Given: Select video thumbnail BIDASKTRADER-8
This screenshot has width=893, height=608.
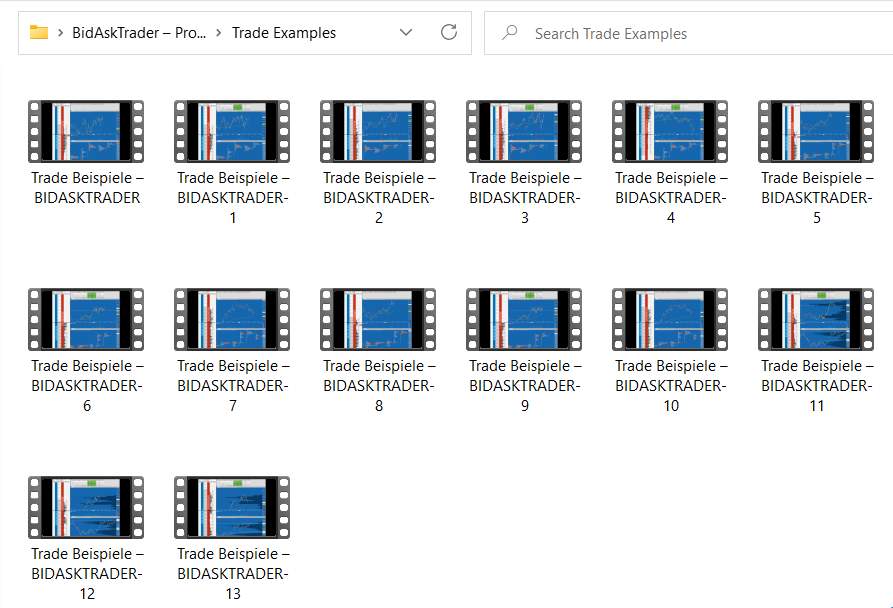Looking at the screenshot, I should click(x=378, y=319).
